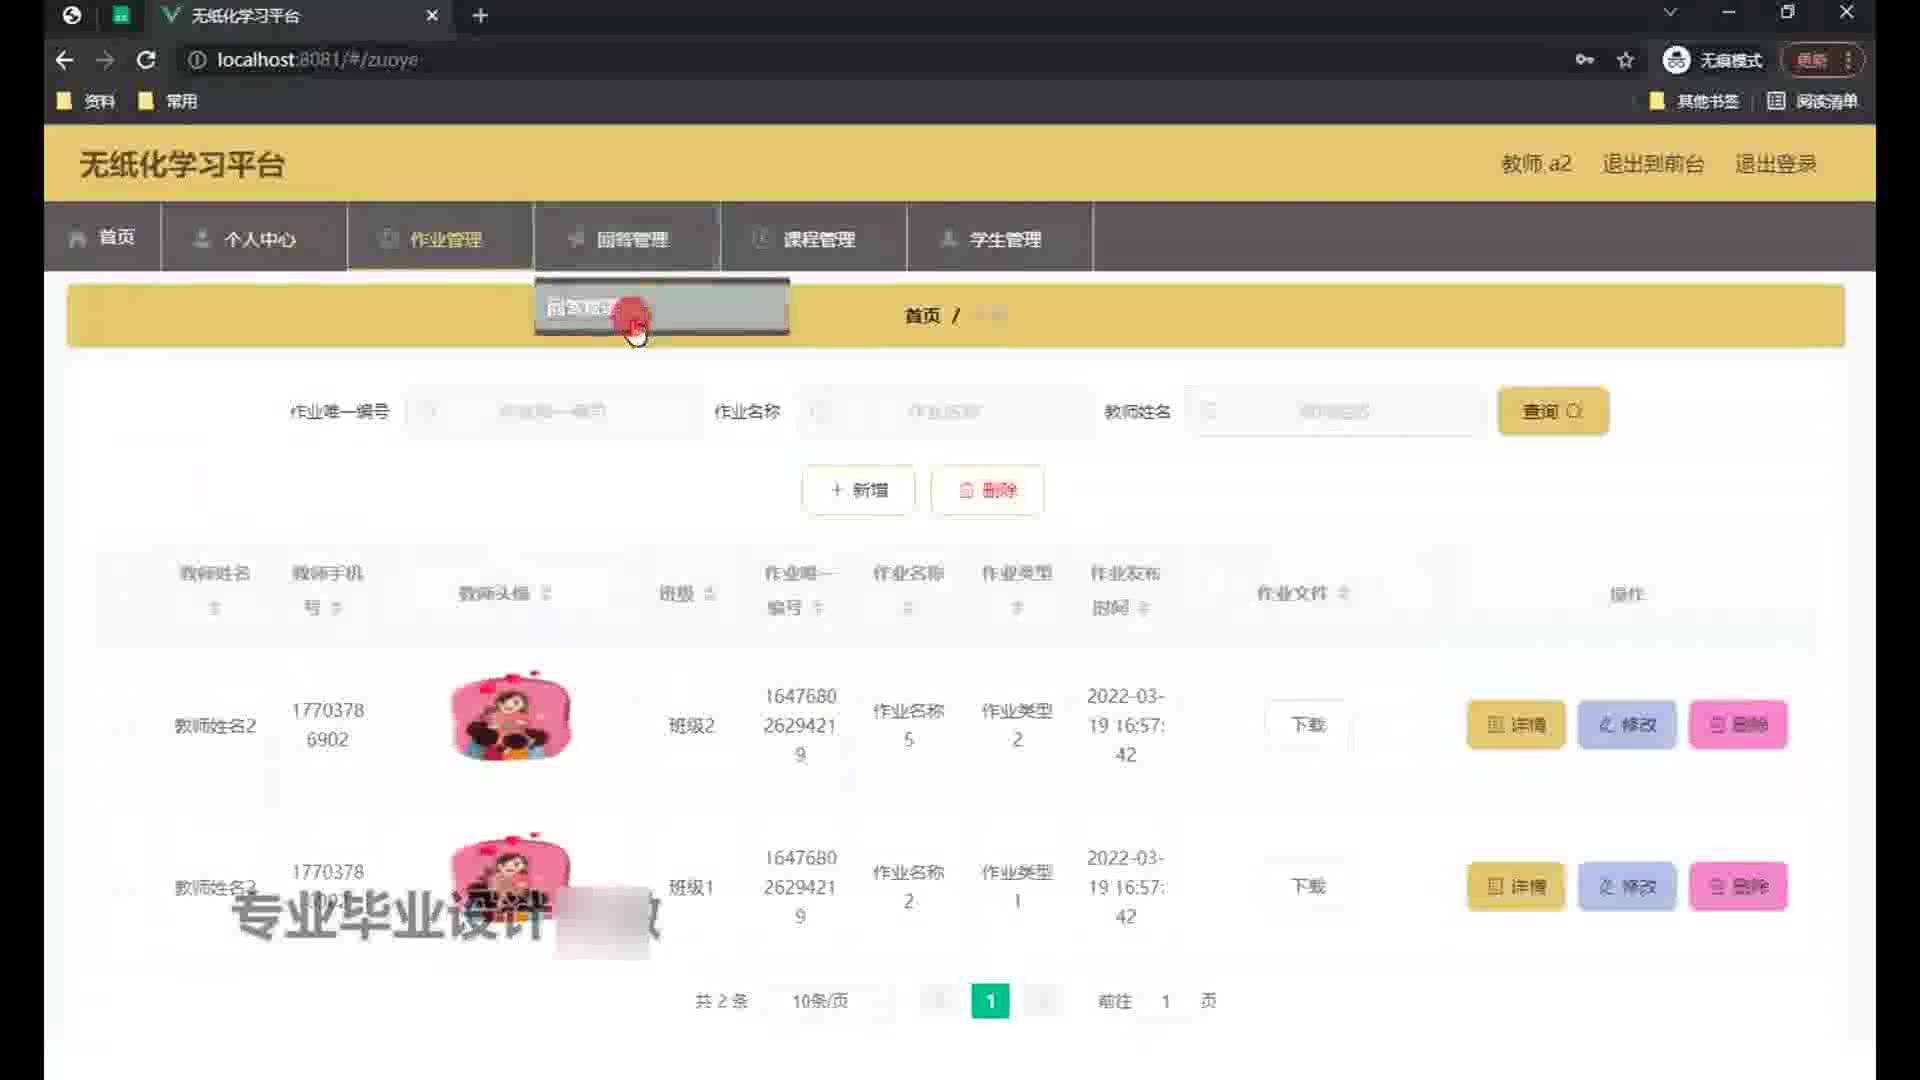Click the sort arrows beside 教师头像 column
The image size is (1920, 1080).
[x=546, y=593]
